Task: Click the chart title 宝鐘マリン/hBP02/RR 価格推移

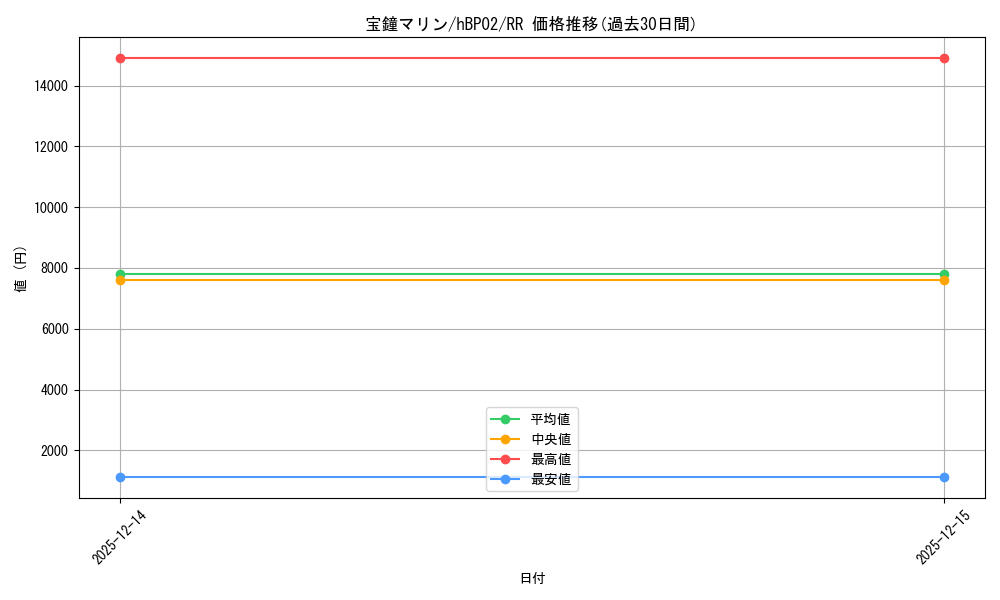Action: [x=531, y=25]
